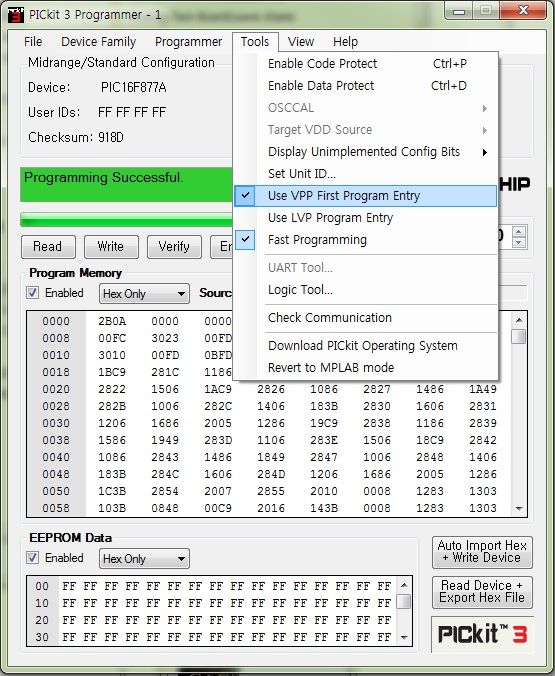Open the Logic Tool
The image size is (555, 676).
point(366,290)
